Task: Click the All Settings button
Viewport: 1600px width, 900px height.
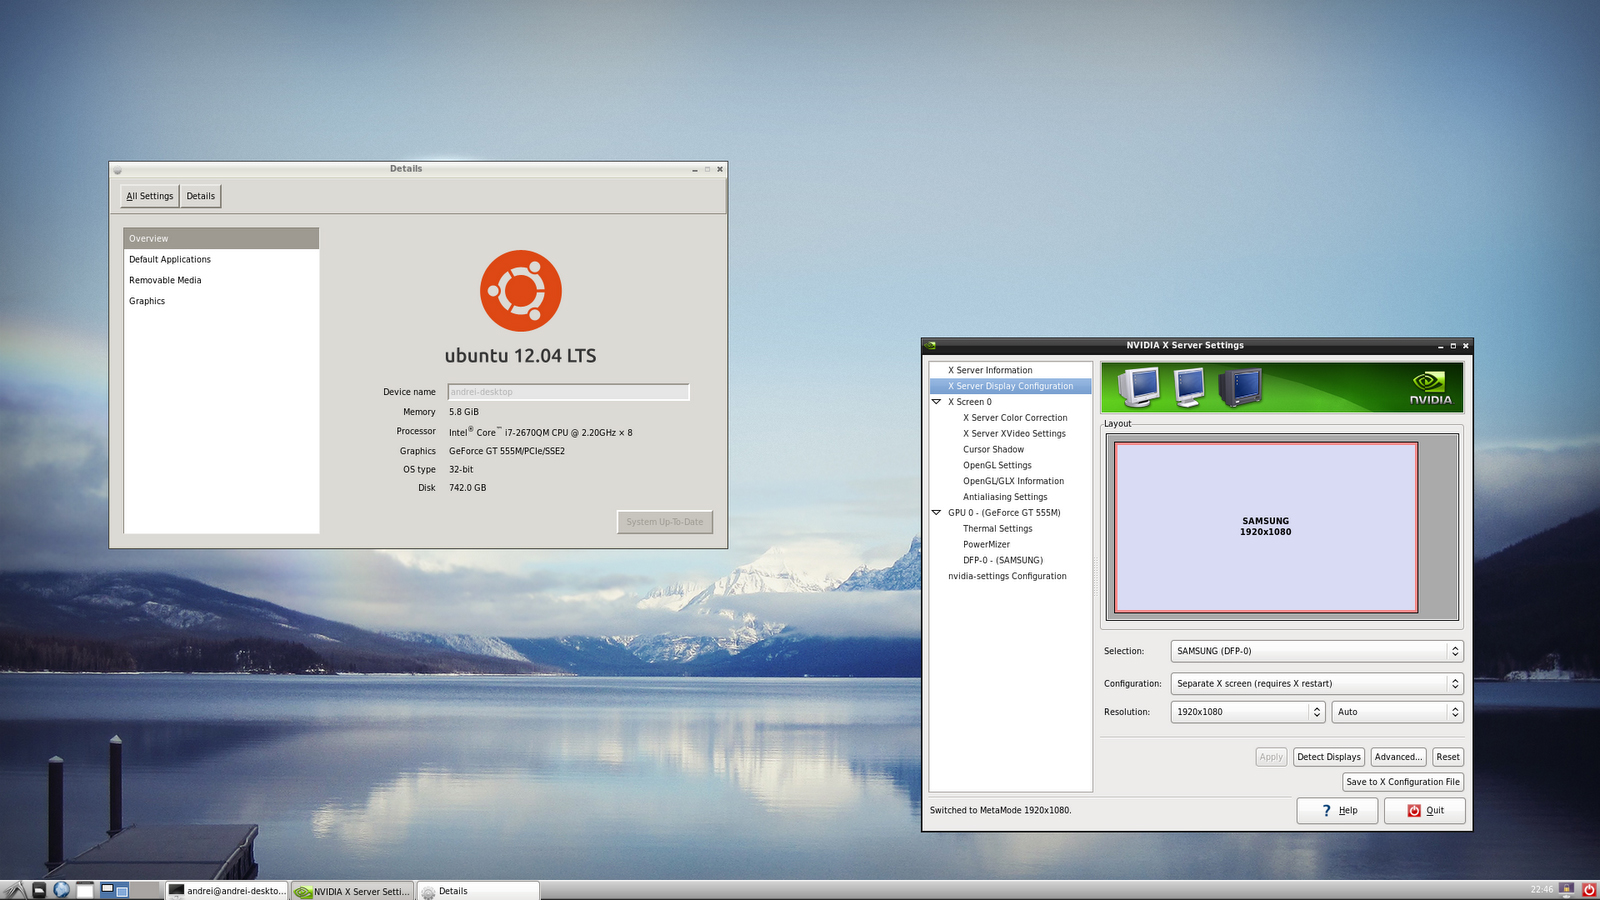Action: point(150,196)
